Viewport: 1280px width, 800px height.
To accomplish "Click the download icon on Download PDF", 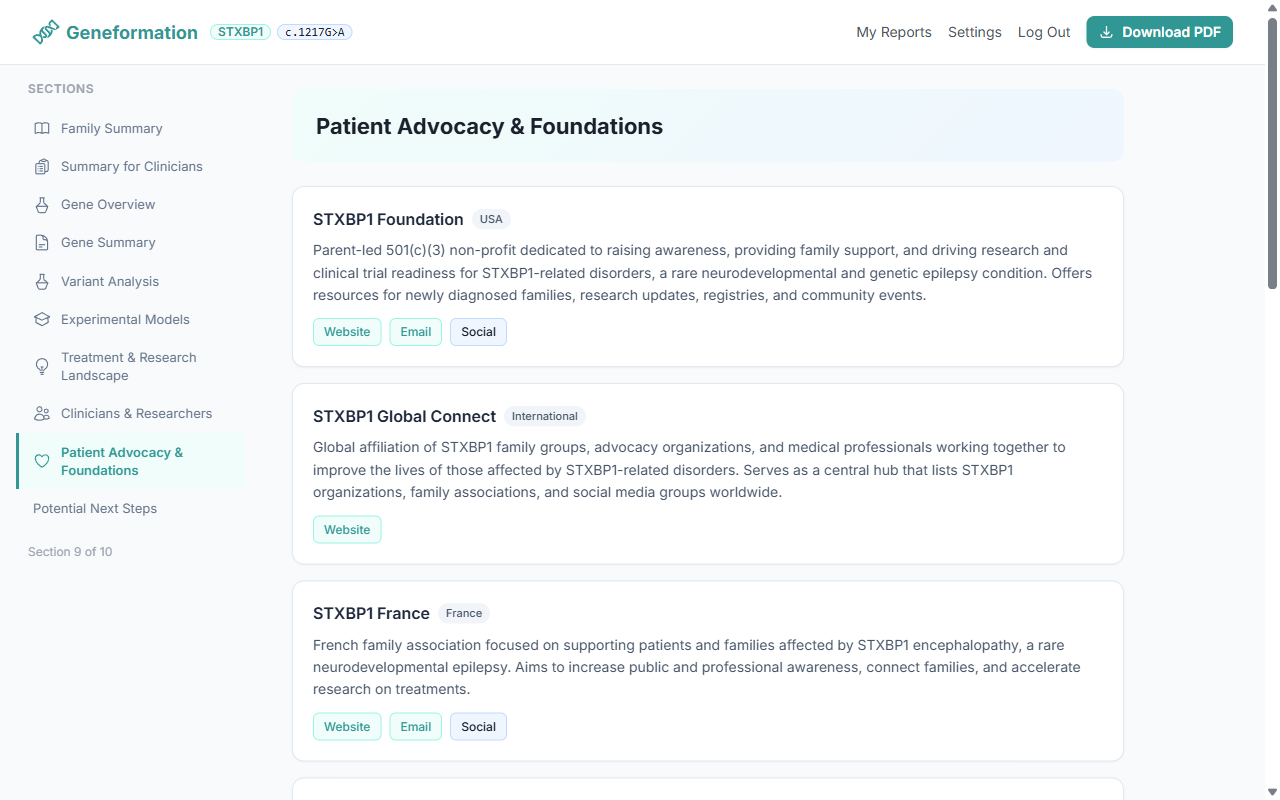I will coord(1106,32).
